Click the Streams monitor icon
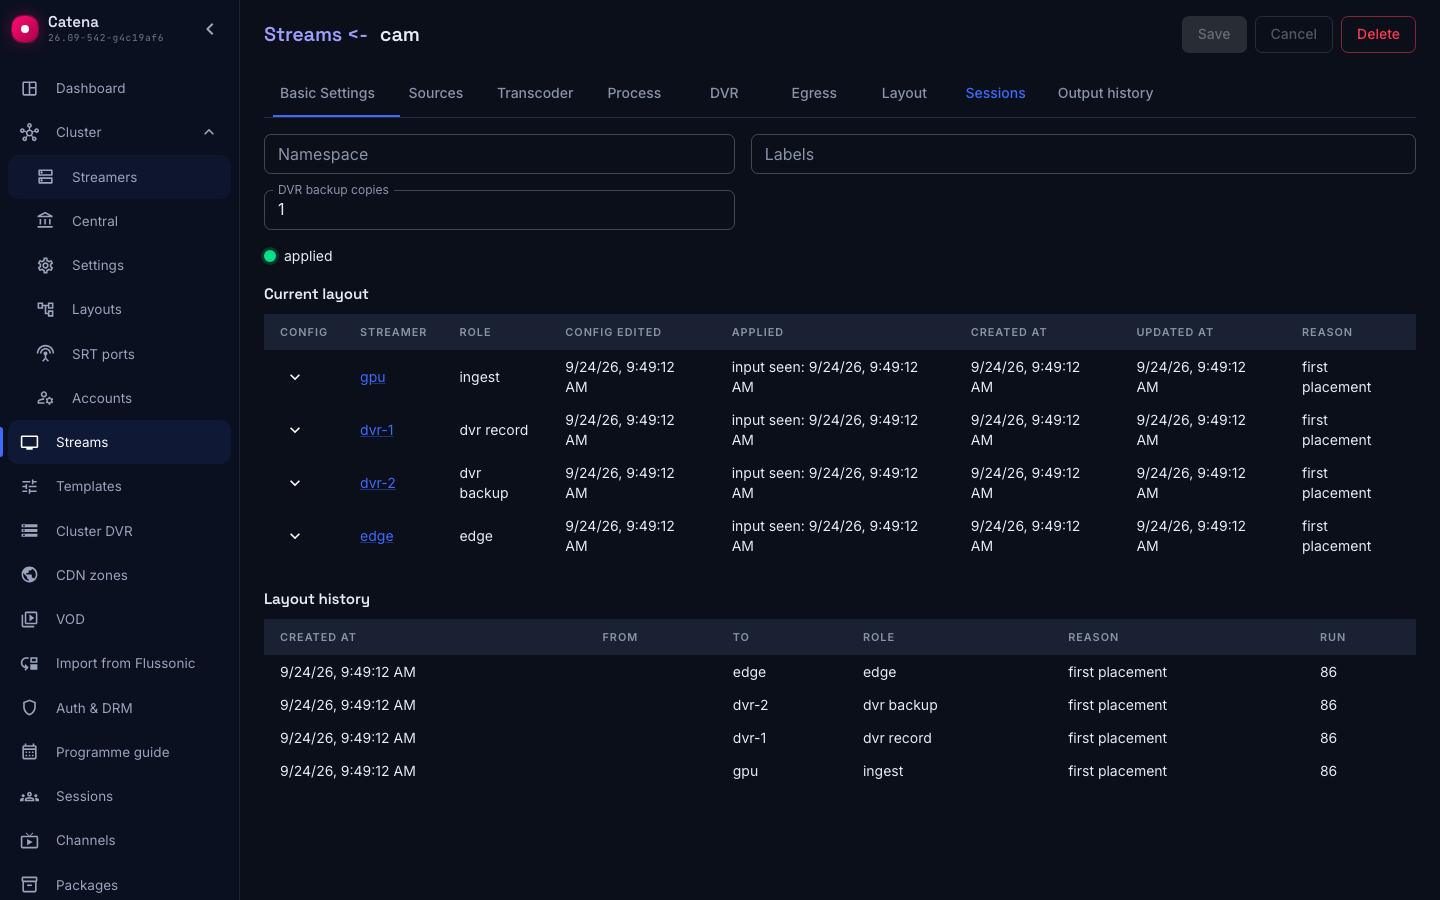 [x=30, y=442]
